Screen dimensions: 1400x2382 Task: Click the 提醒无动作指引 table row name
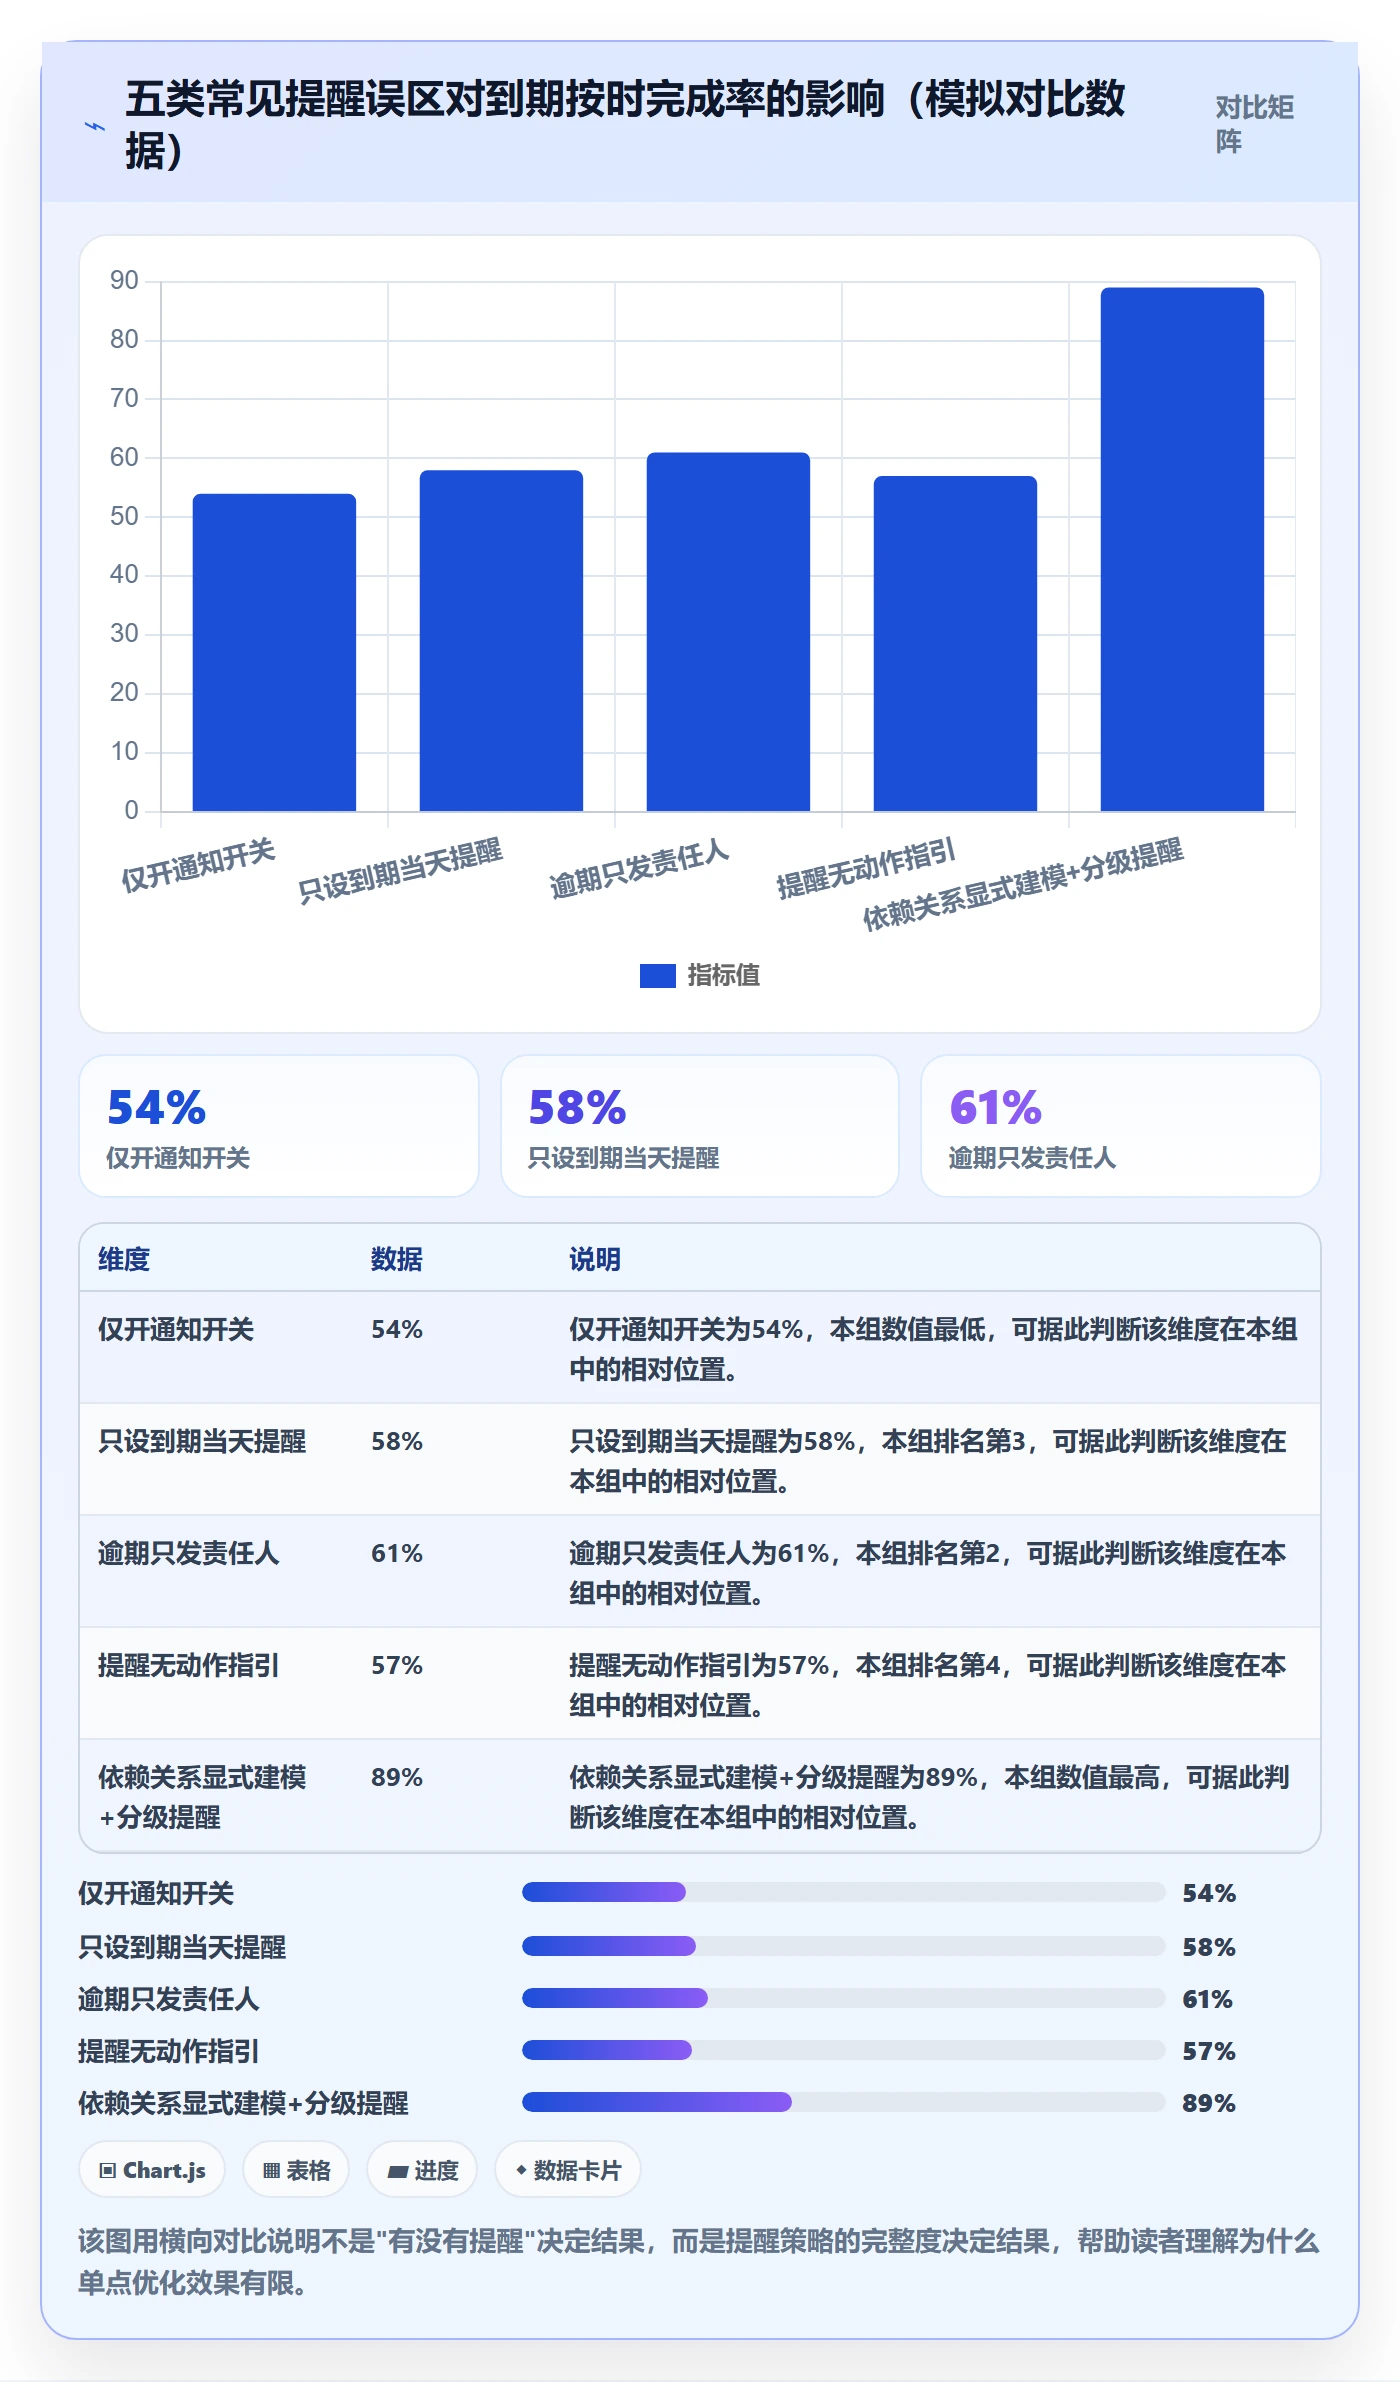pos(189,1665)
